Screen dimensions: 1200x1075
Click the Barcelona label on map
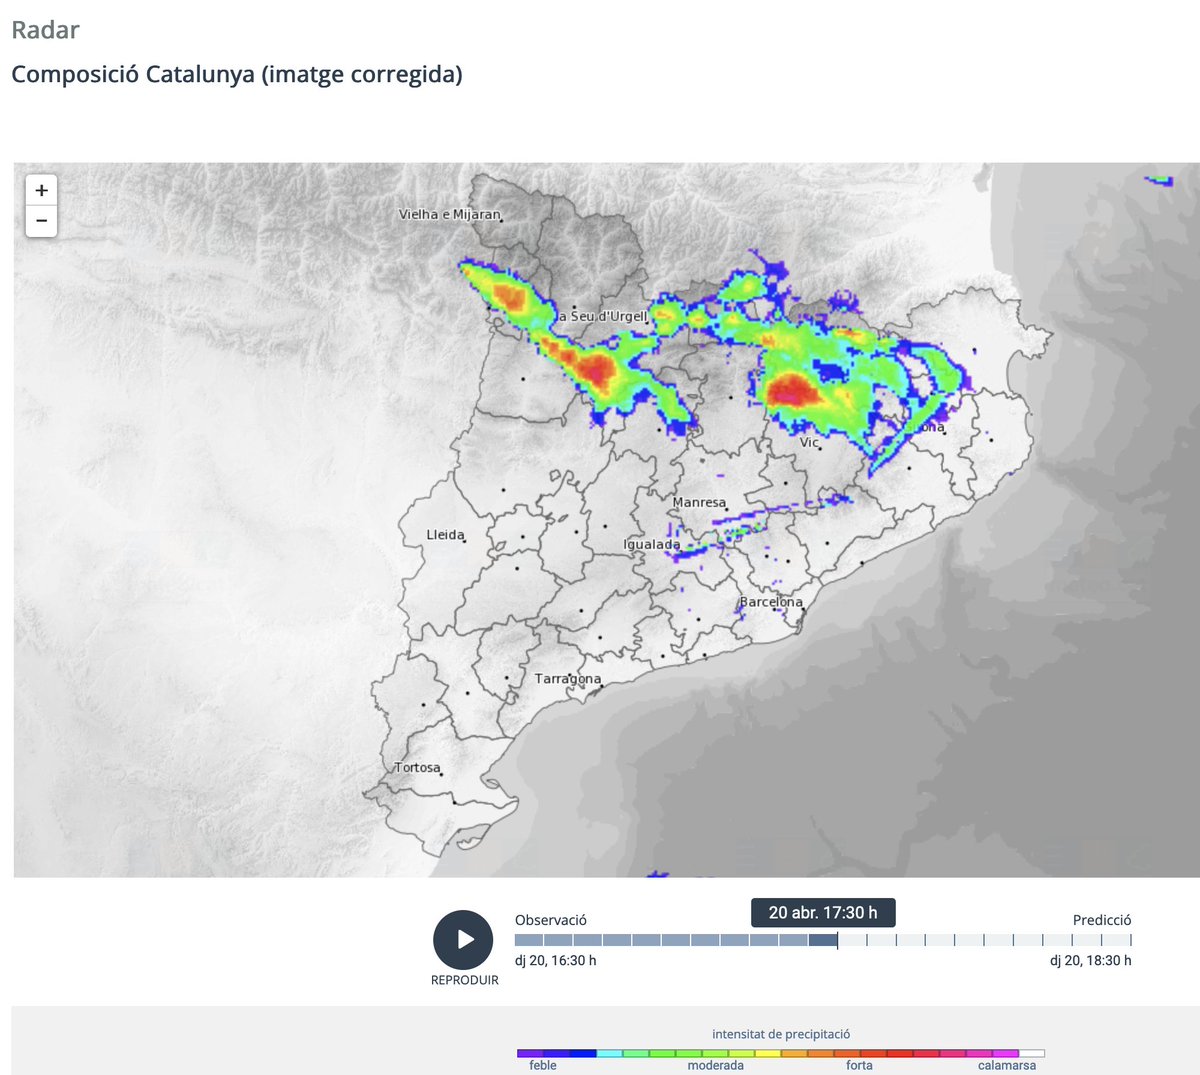click(771, 602)
